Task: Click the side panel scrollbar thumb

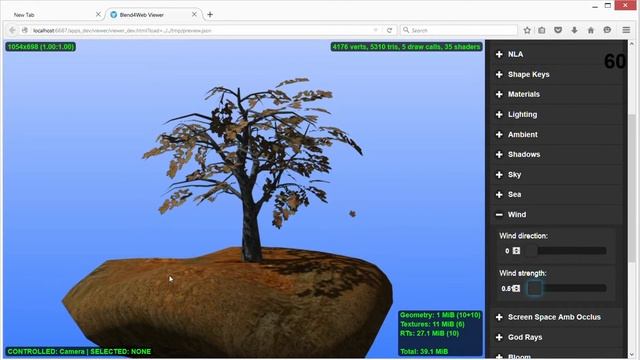Action: 632,188
